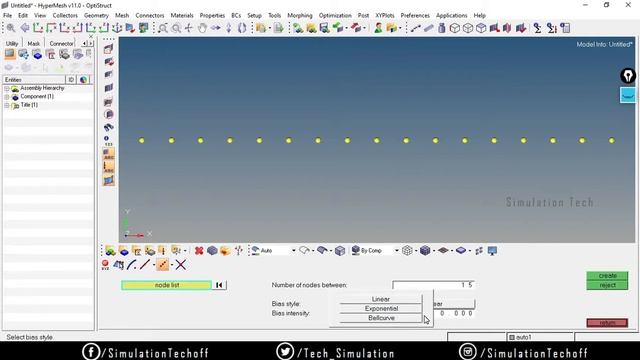The width and height of the screenshot is (640, 360).
Task: Click the weight mass icon
Action: [442, 28]
